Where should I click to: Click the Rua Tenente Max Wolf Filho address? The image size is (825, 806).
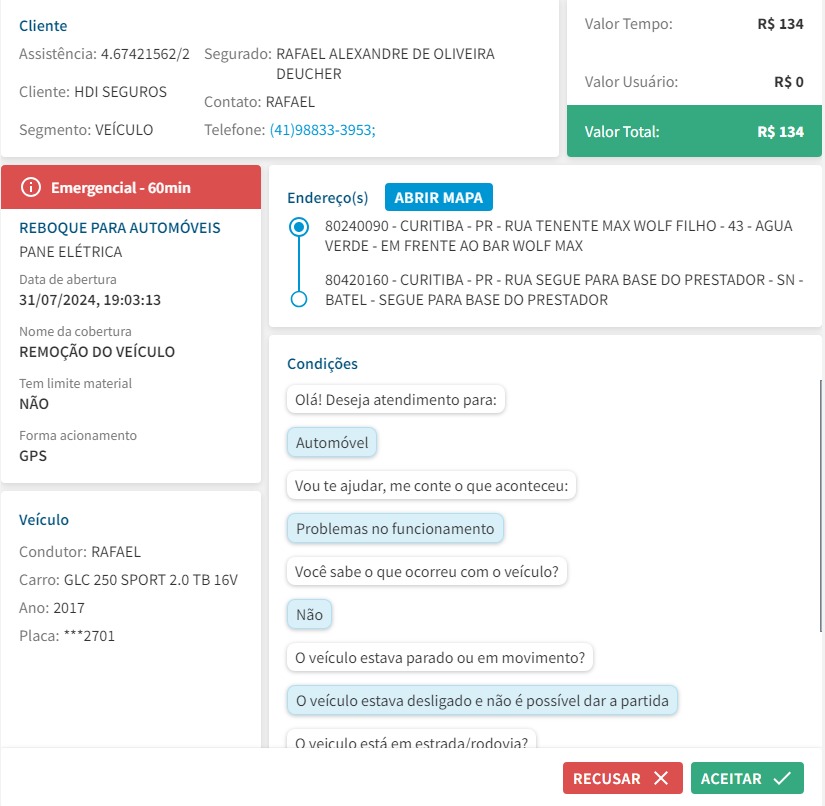click(x=559, y=236)
